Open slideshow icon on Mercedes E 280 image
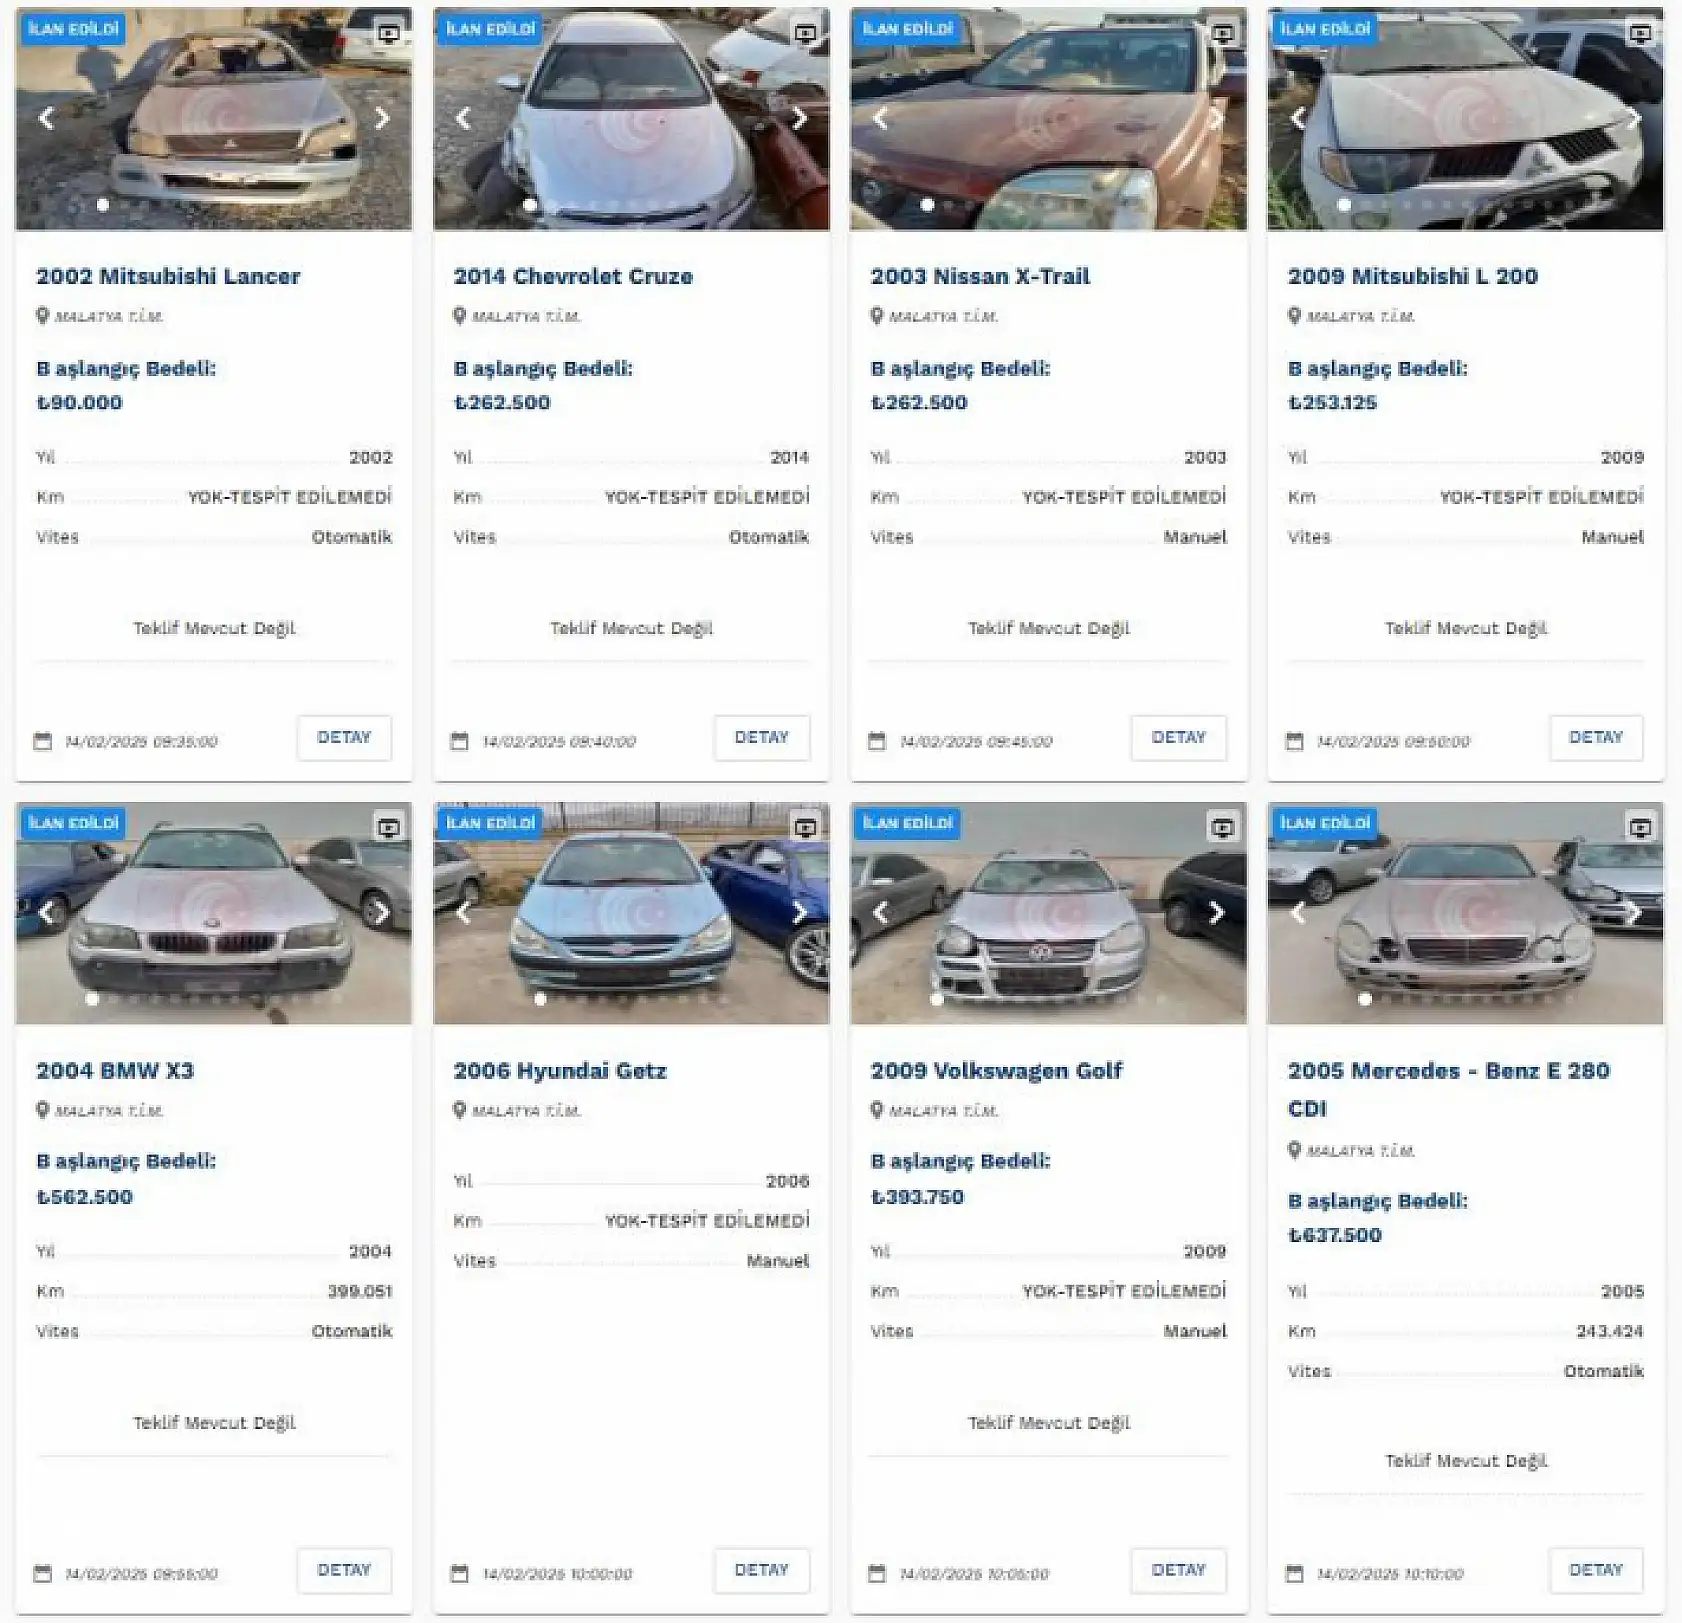 click(1640, 827)
